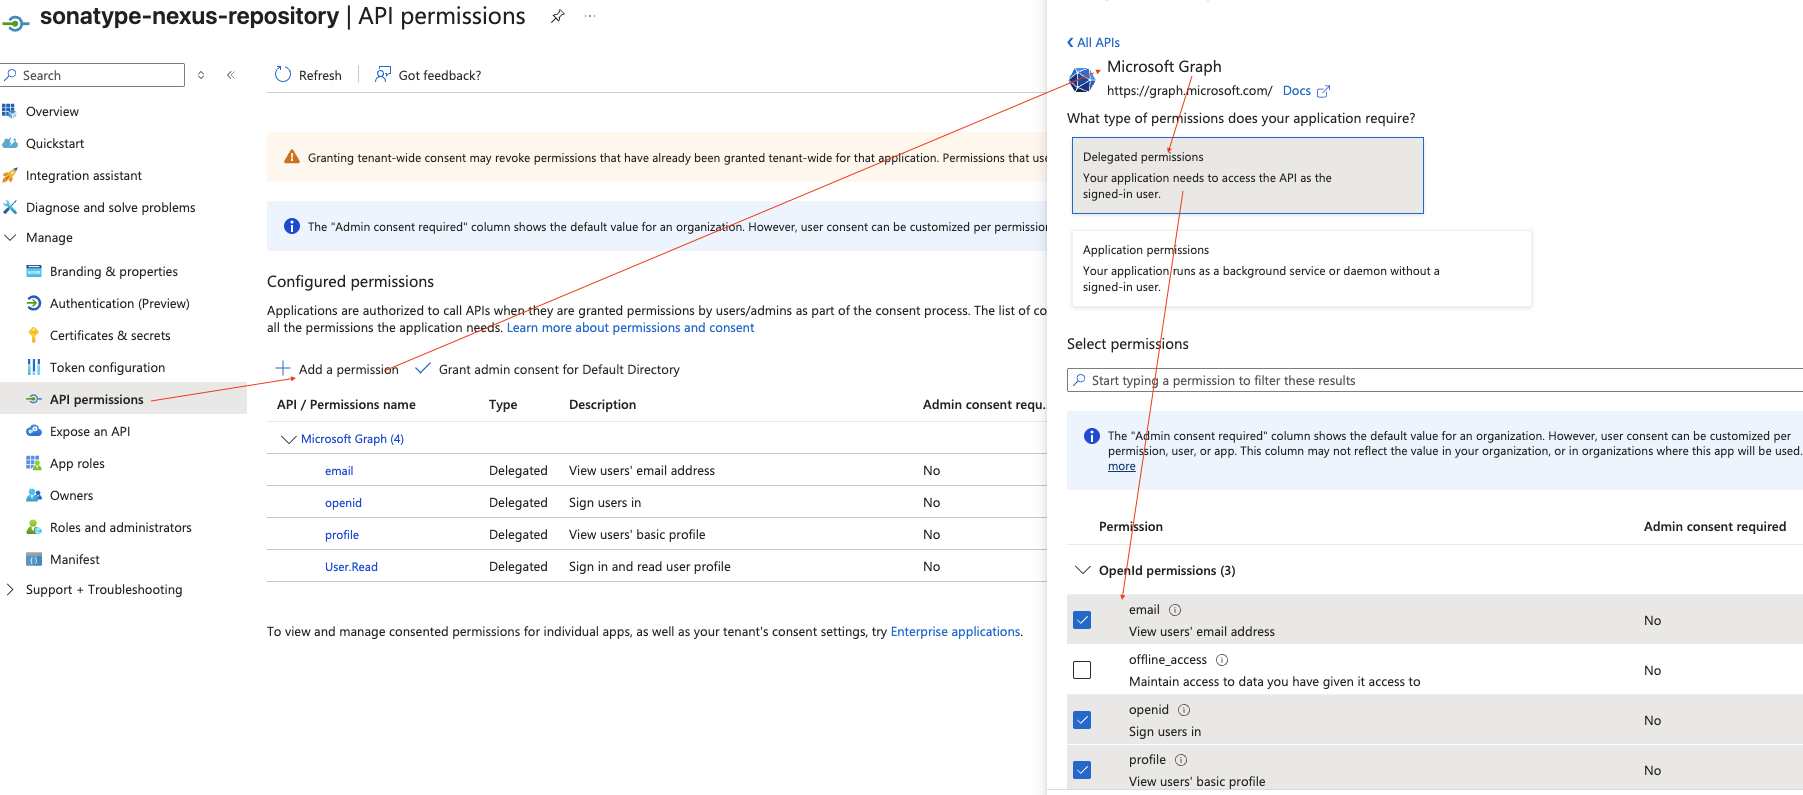This screenshot has width=1803, height=795.
Task: Click info icon next to profile permission
Action: (x=1181, y=760)
